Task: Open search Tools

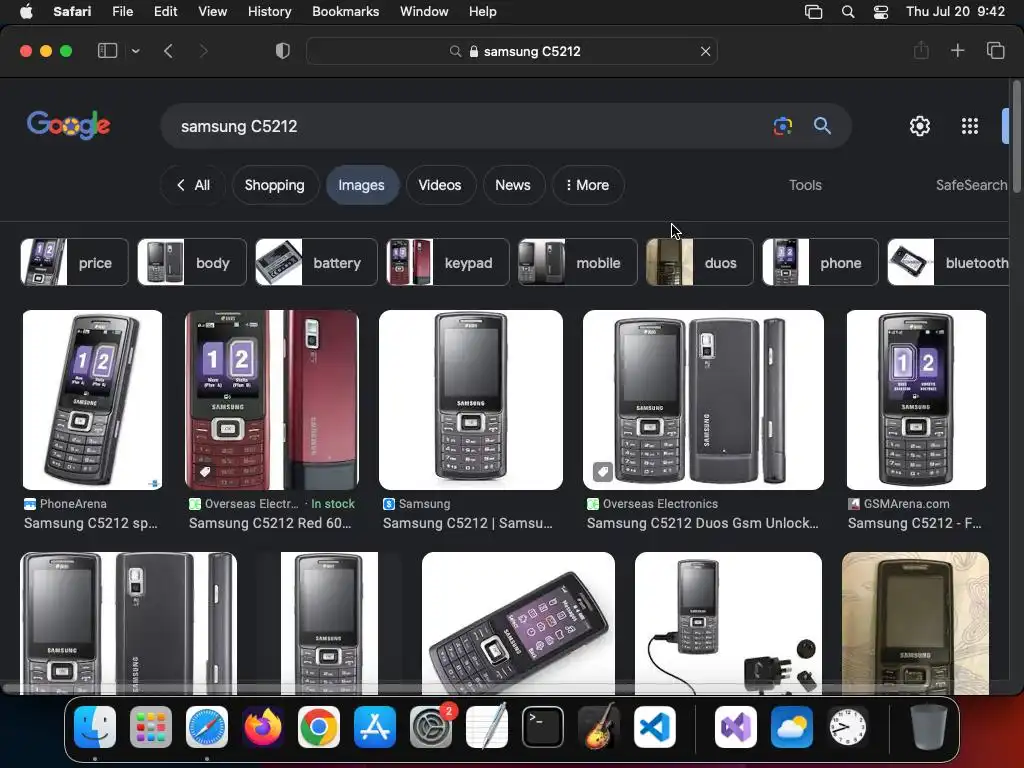Action: [x=805, y=185]
